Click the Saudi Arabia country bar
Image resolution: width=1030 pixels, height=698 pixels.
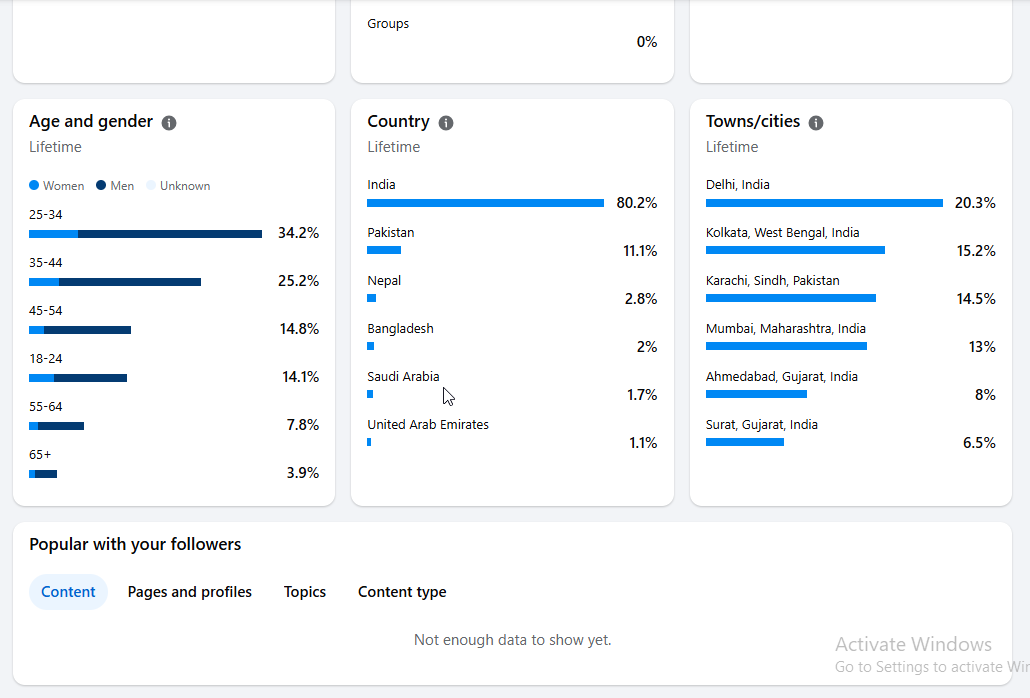click(x=370, y=394)
